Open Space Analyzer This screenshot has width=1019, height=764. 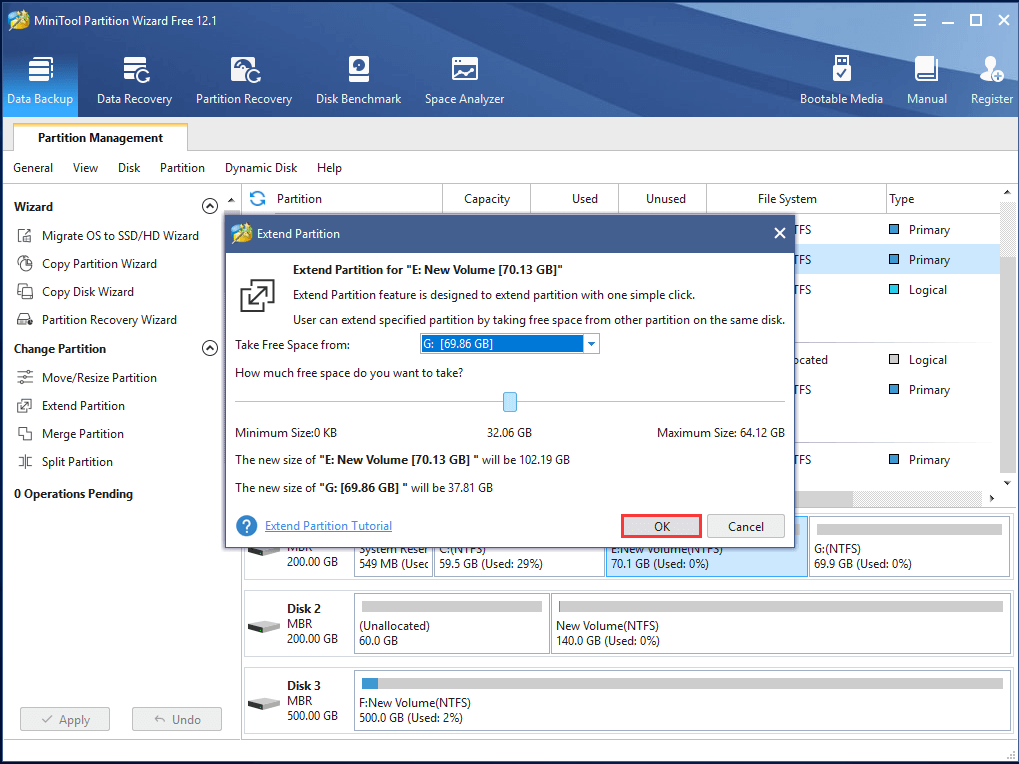click(464, 80)
